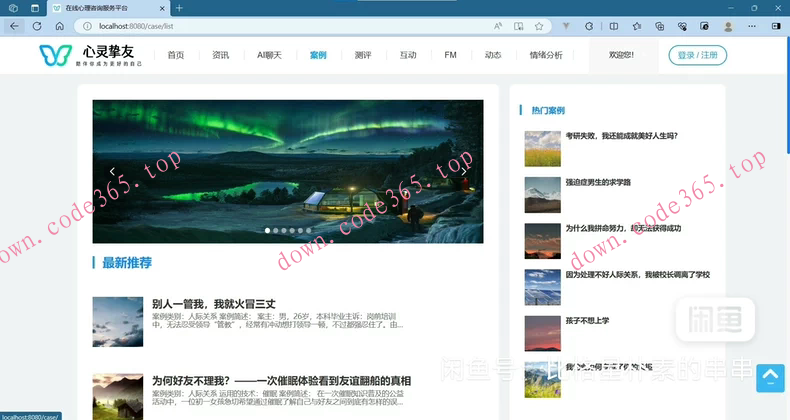Activate the read aloud icon
The image size is (790, 420).
[498, 26]
